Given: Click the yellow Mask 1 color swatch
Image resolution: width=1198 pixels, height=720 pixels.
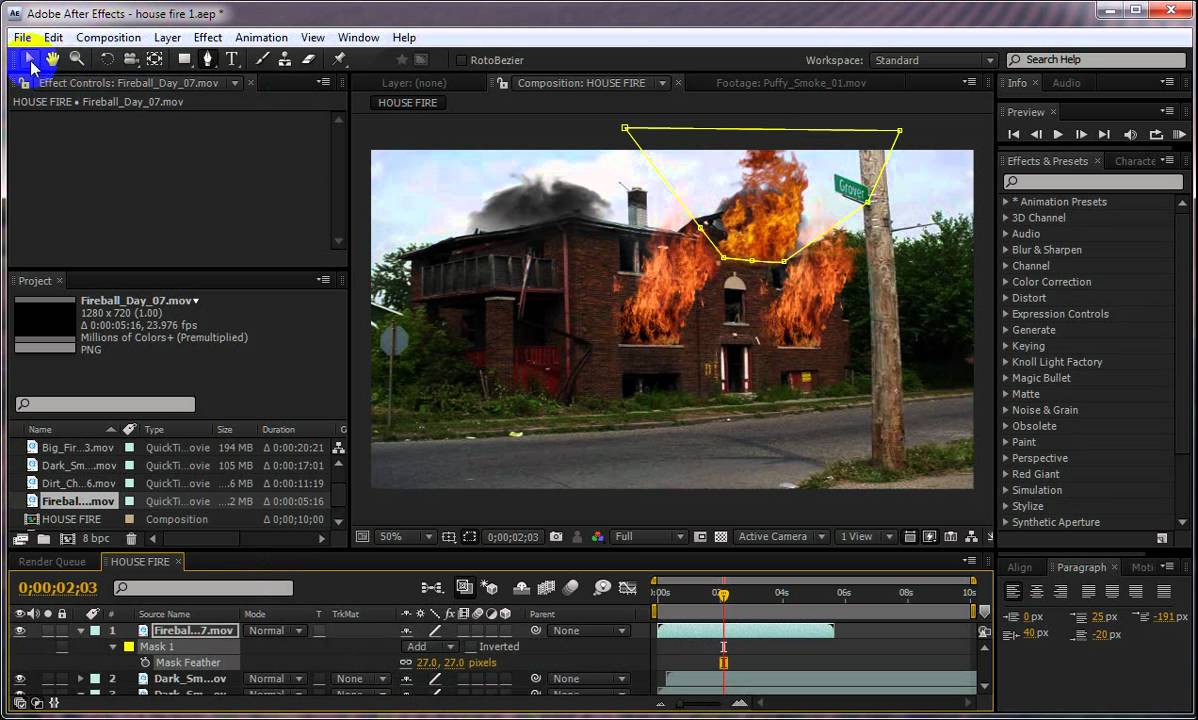Looking at the screenshot, I should [x=129, y=647].
